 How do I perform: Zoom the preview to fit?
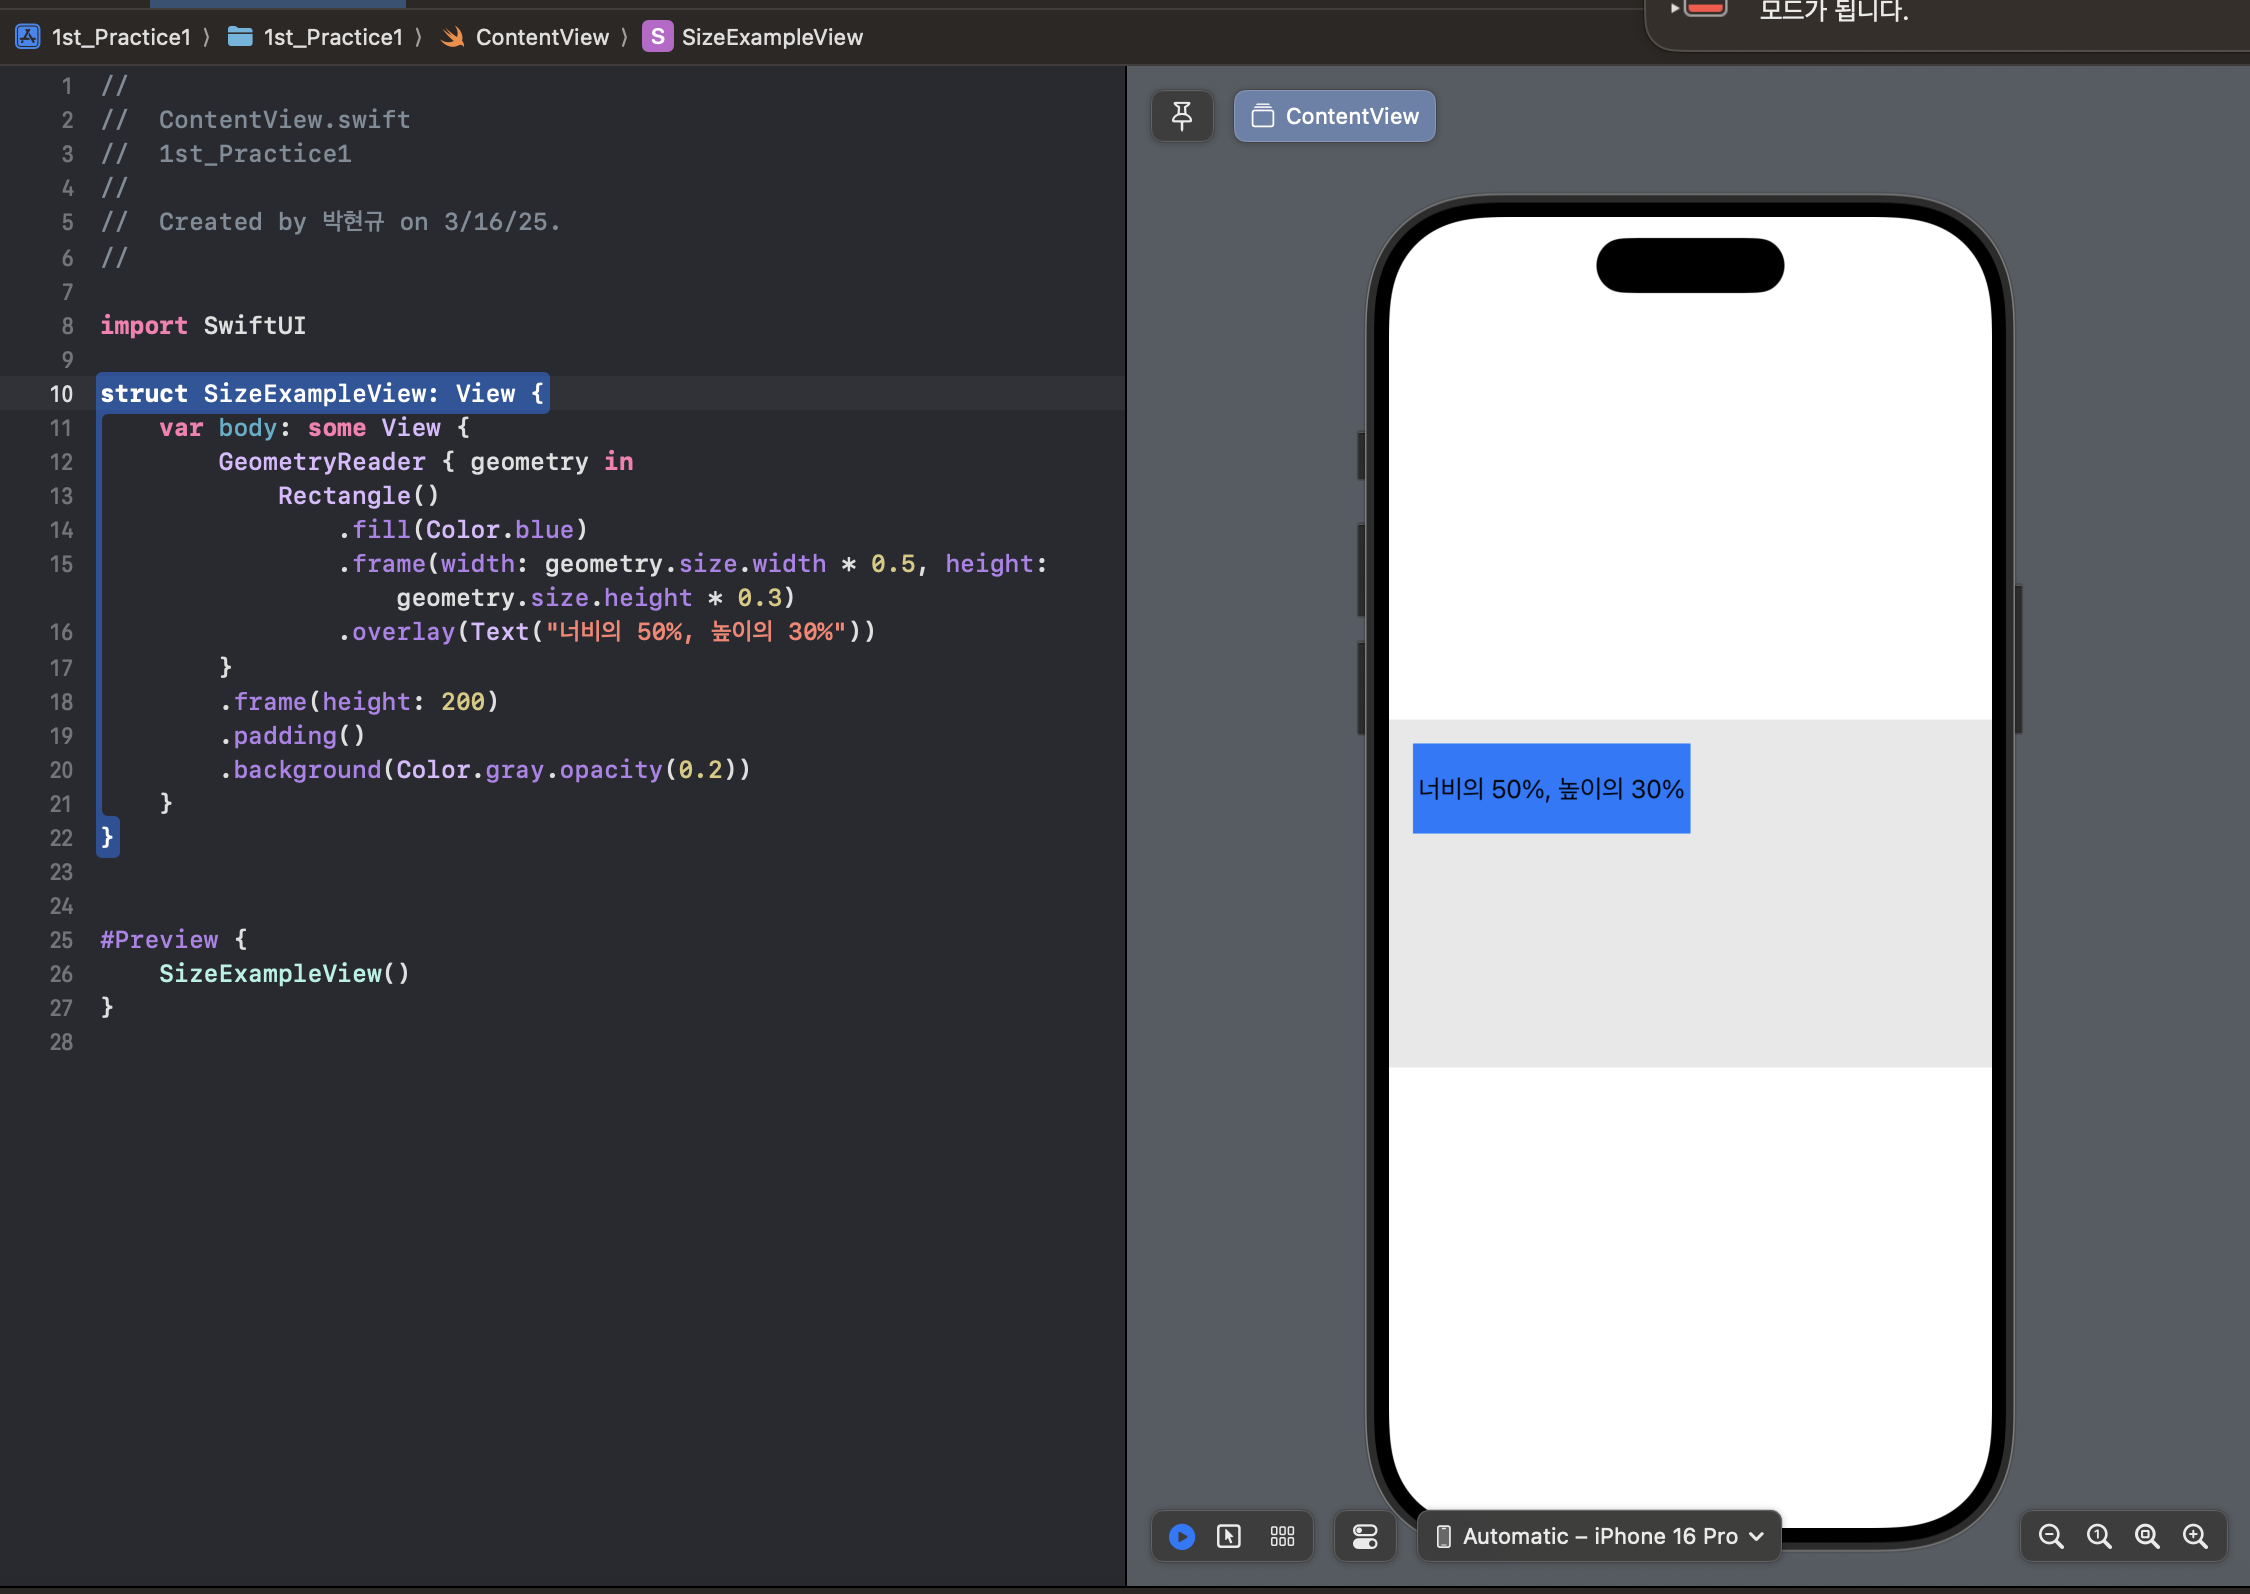click(x=2146, y=1536)
